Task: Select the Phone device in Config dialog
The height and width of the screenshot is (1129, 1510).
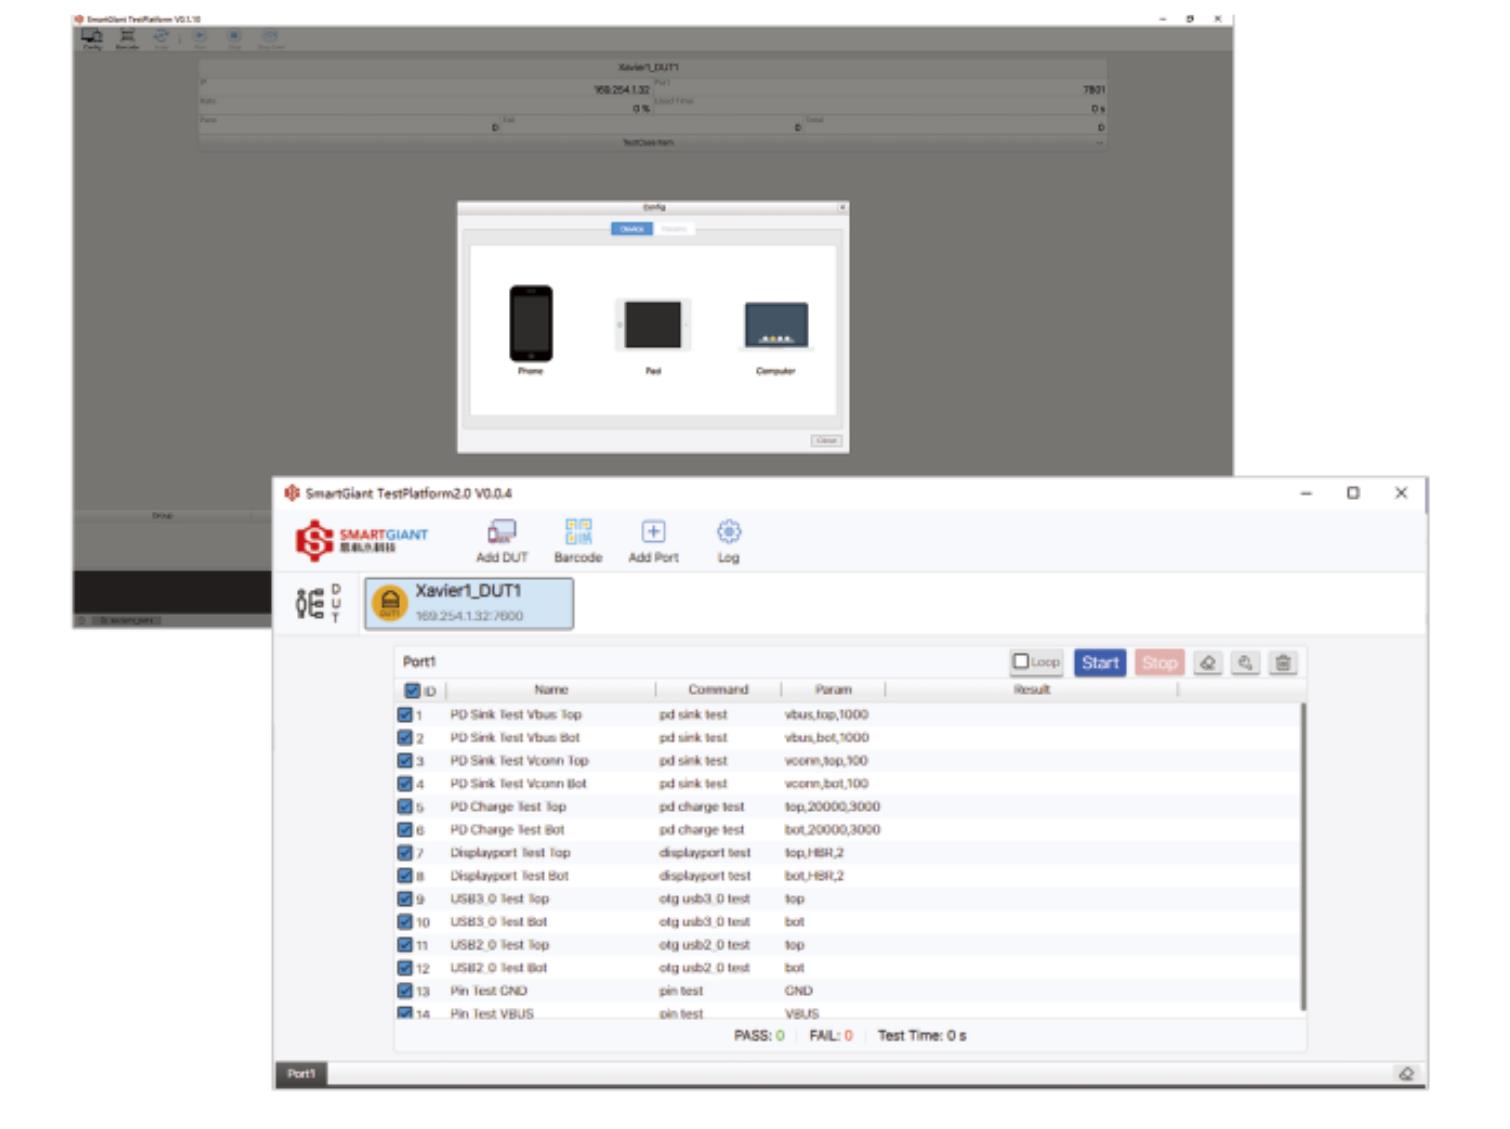Action: [531, 331]
